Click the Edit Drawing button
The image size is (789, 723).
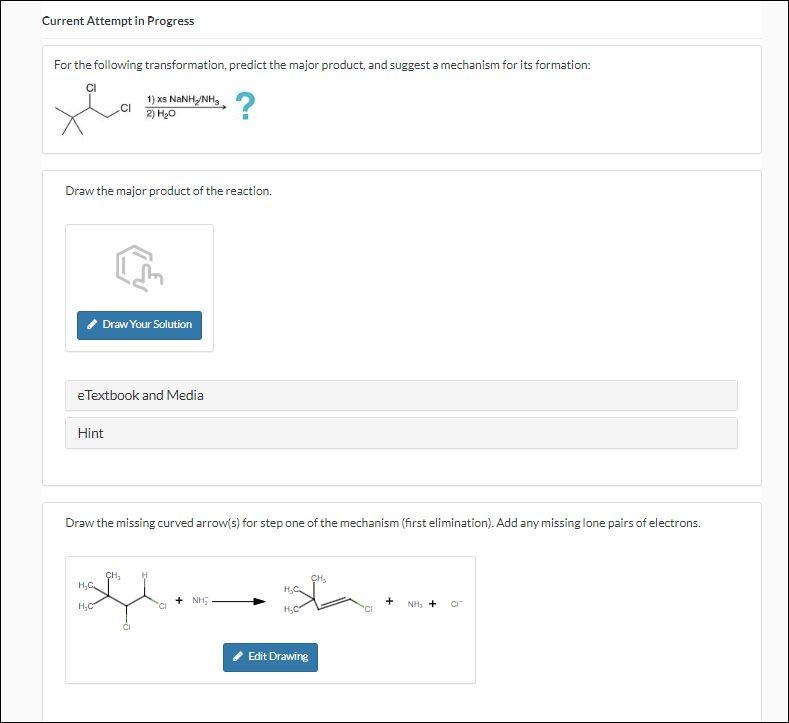[x=270, y=657]
